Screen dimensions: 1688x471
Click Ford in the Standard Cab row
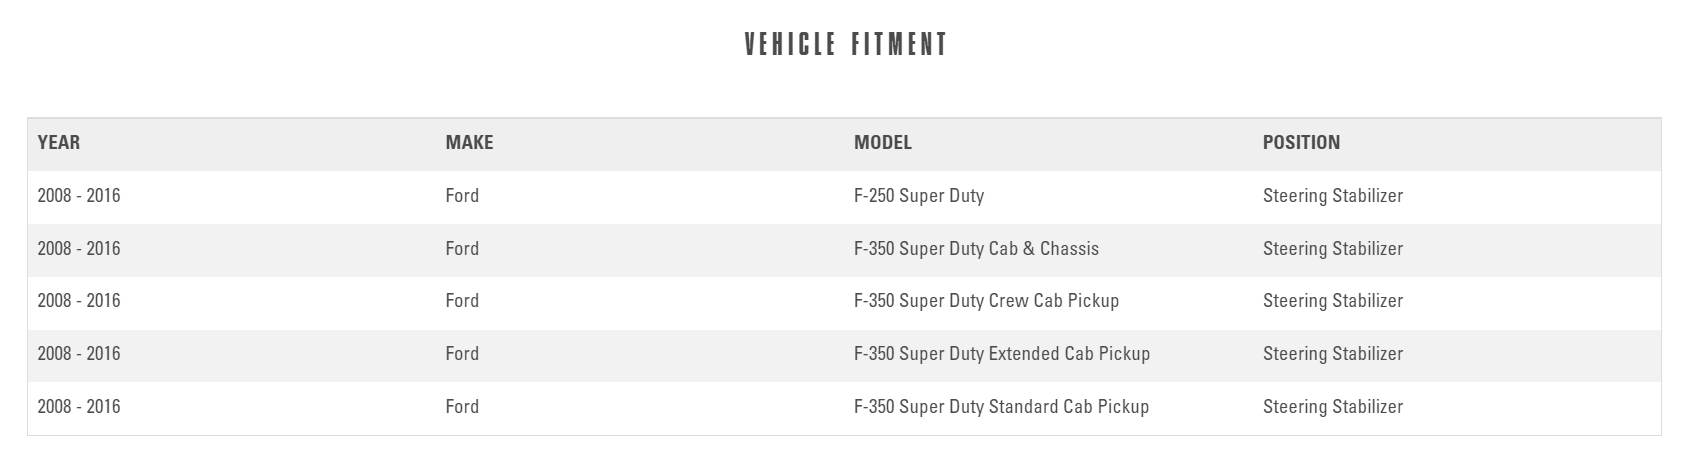tap(462, 407)
